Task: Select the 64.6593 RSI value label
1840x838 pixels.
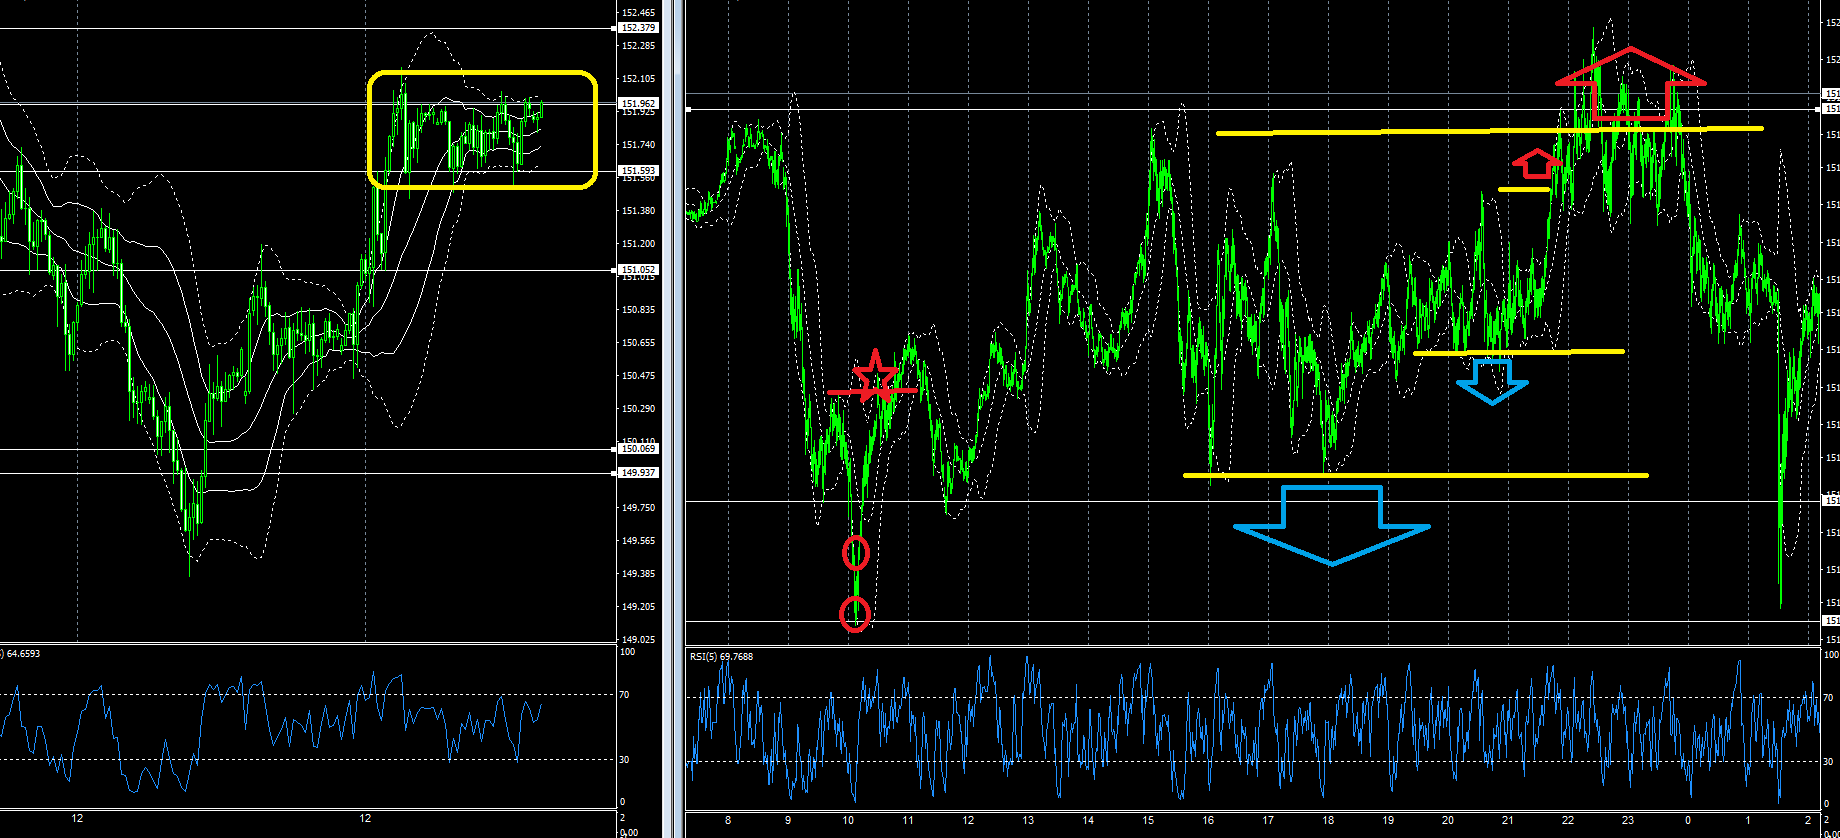Action: coord(23,654)
